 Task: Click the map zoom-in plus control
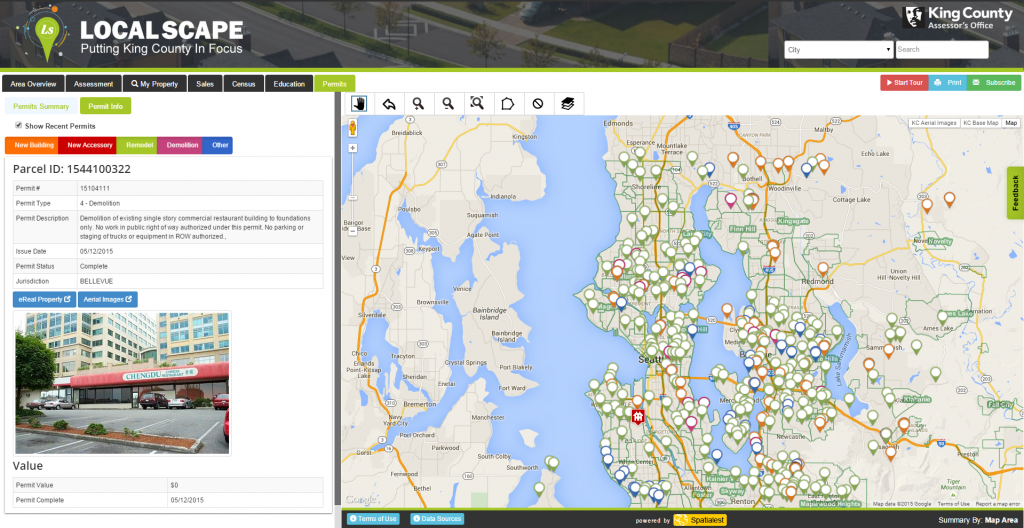pyautogui.click(x=353, y=148)
